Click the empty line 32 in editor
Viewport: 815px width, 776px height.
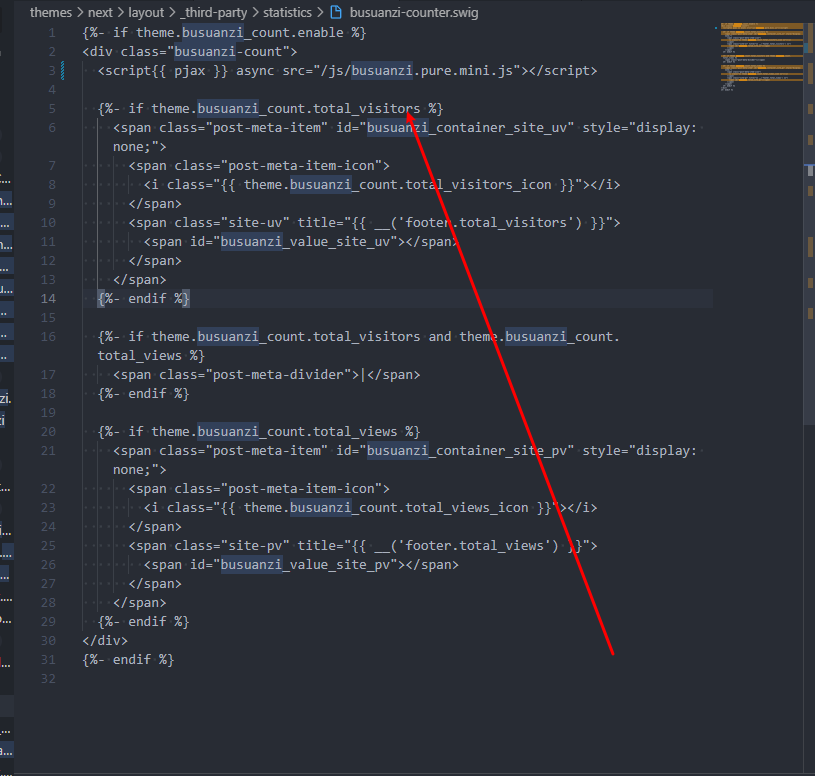pos(300,679)
